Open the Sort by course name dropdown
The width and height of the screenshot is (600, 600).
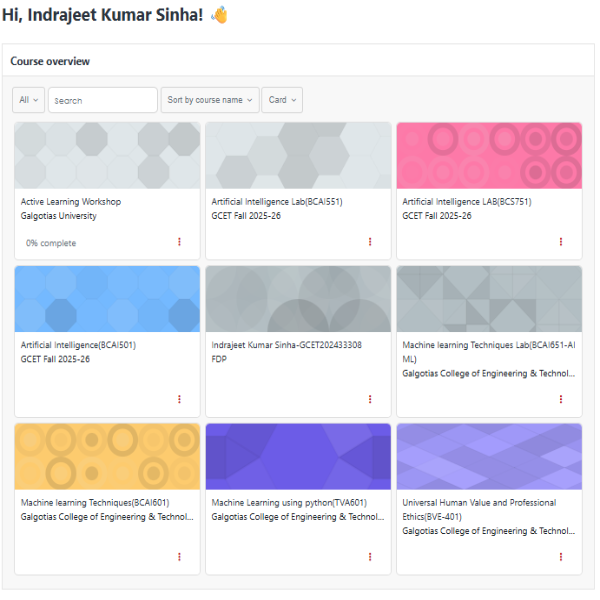click(x=209, y=100)
